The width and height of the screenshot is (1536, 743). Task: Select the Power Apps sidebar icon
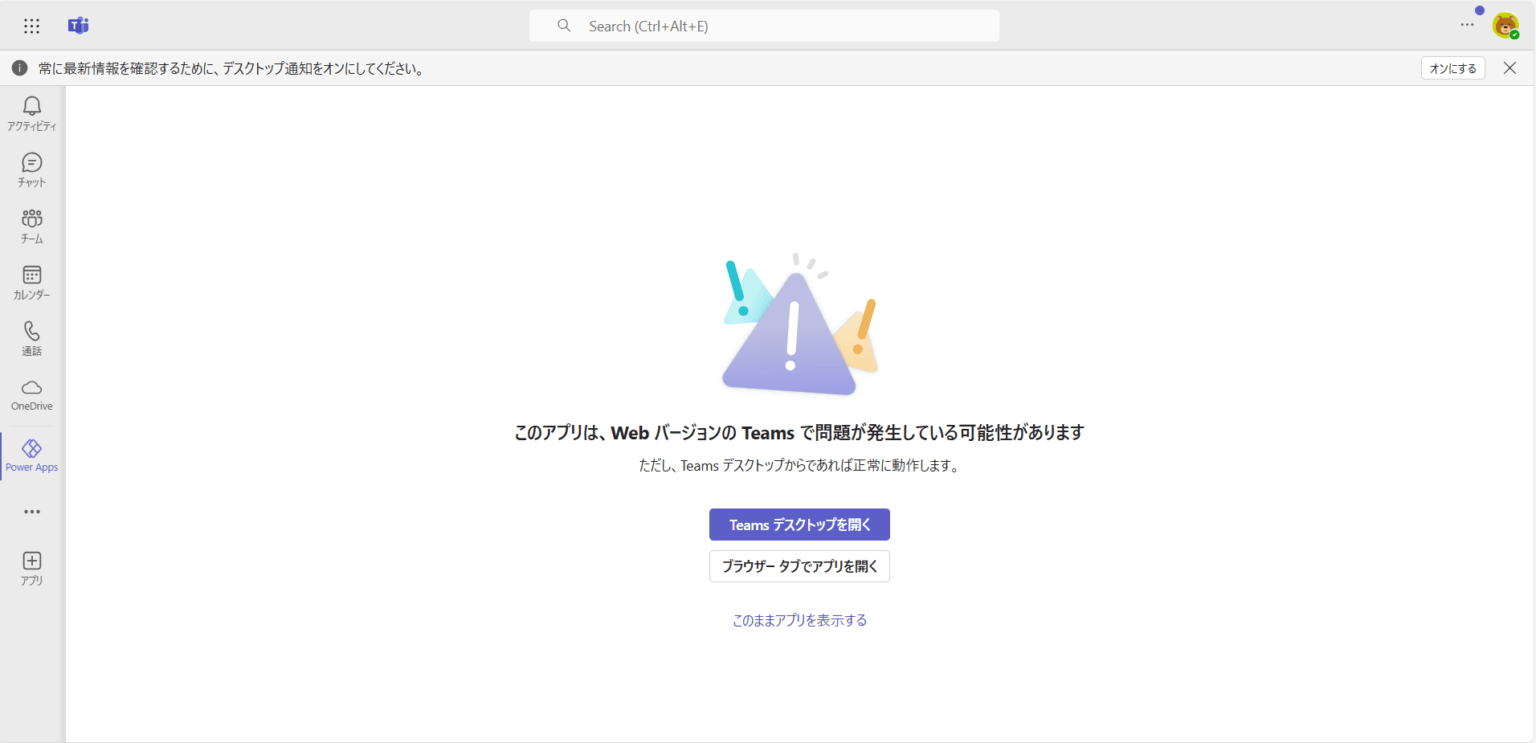pyautogui.click(x=32, y=449)
